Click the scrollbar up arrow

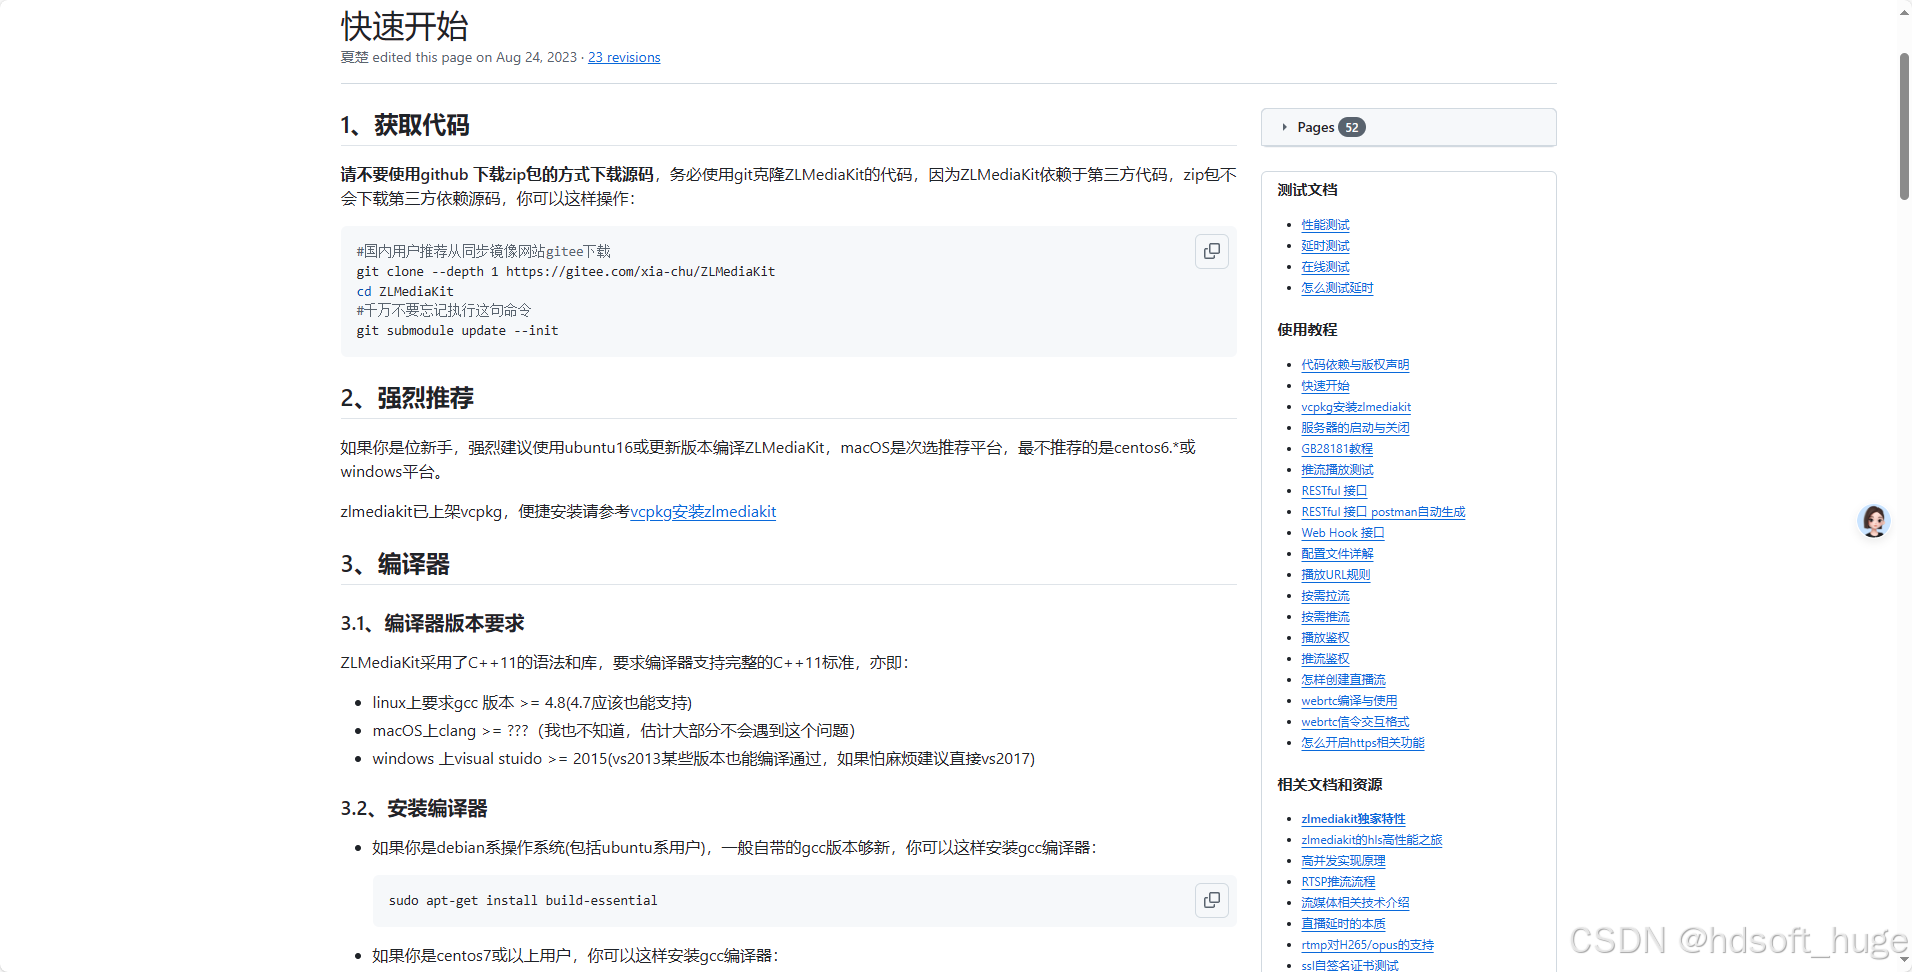click(1904, 12)
